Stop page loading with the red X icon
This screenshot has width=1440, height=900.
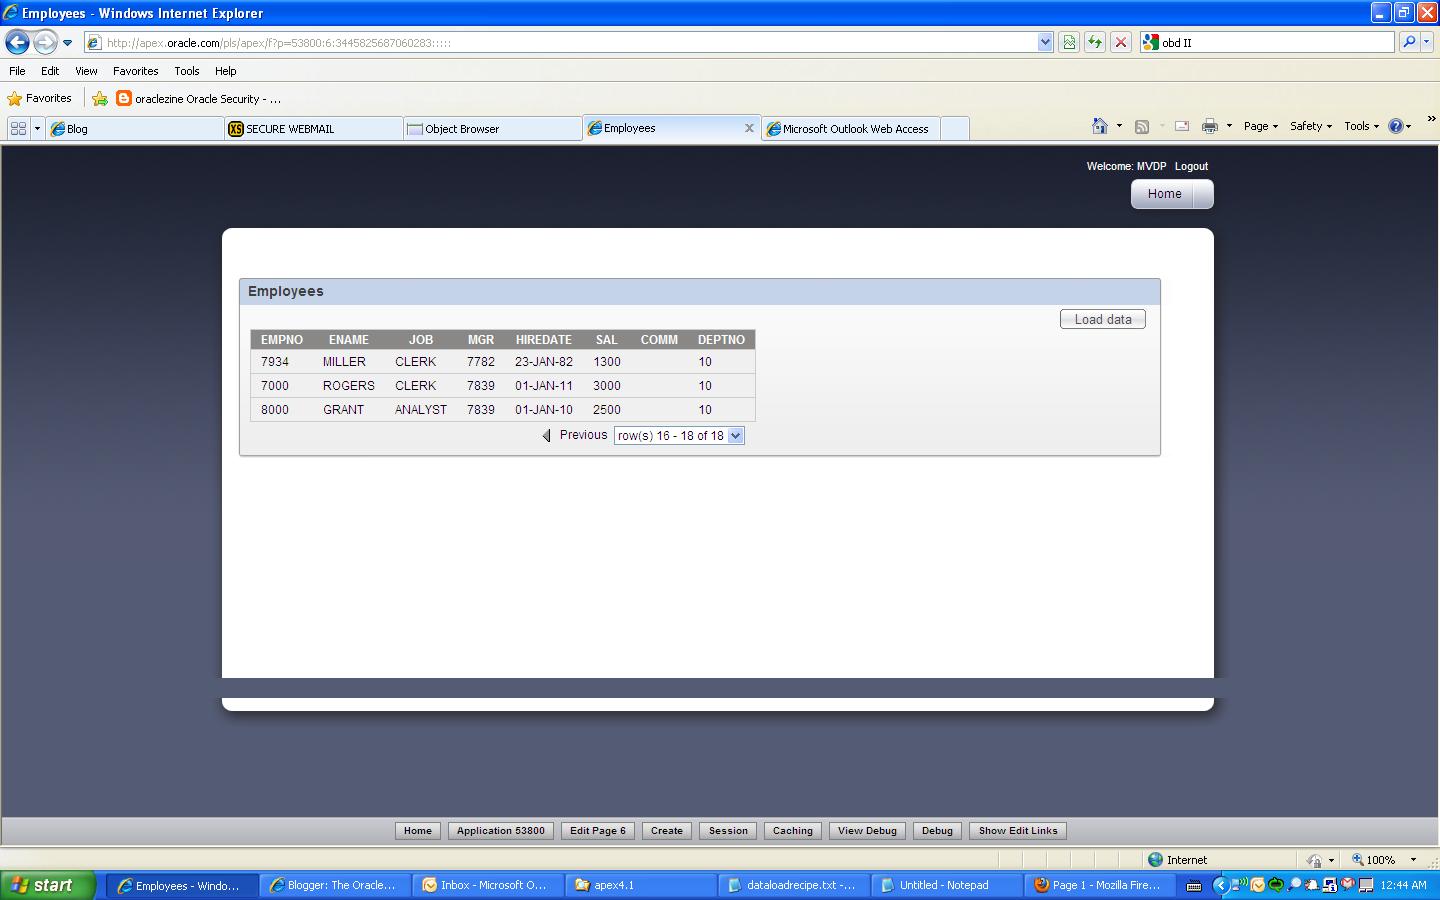[x=1119, y=42]
